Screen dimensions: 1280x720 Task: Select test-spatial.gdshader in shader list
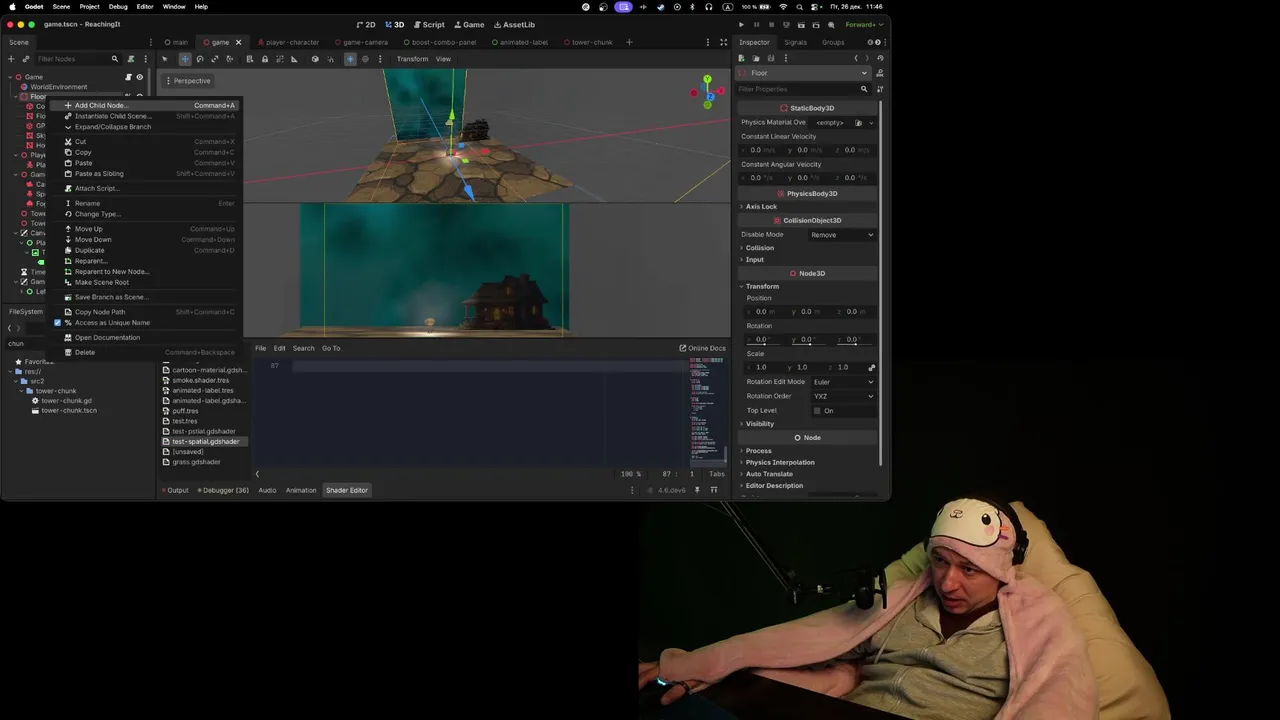pyautogui.click(x=203, y=442)
